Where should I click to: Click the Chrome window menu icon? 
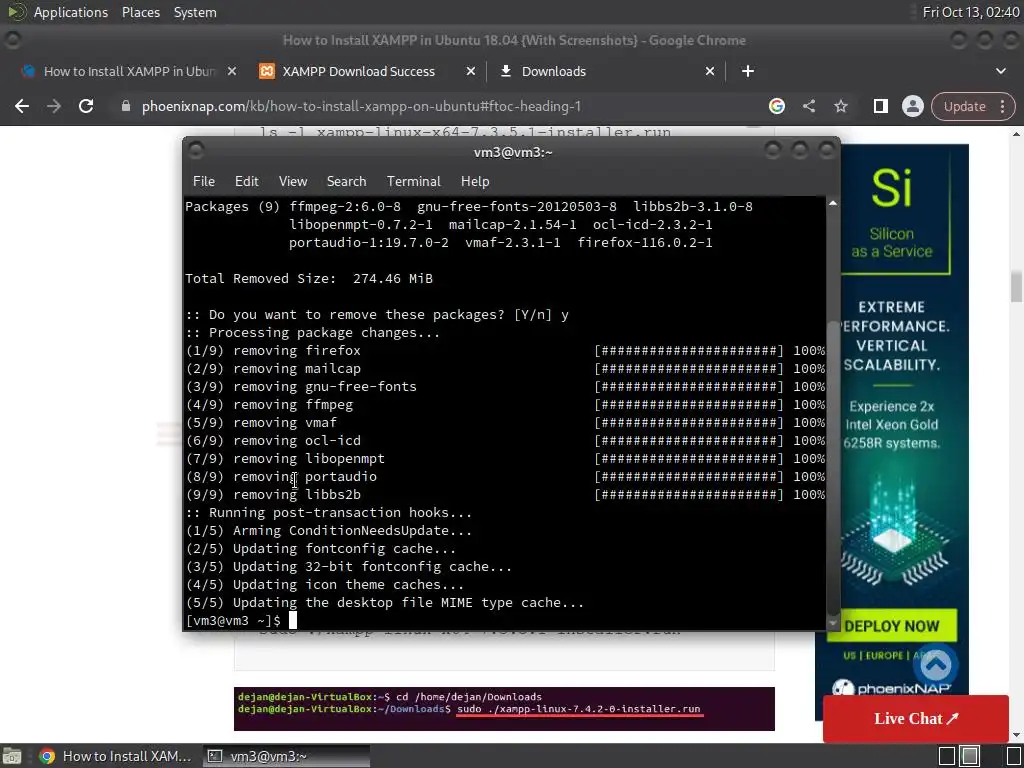(x=12, y=40)
